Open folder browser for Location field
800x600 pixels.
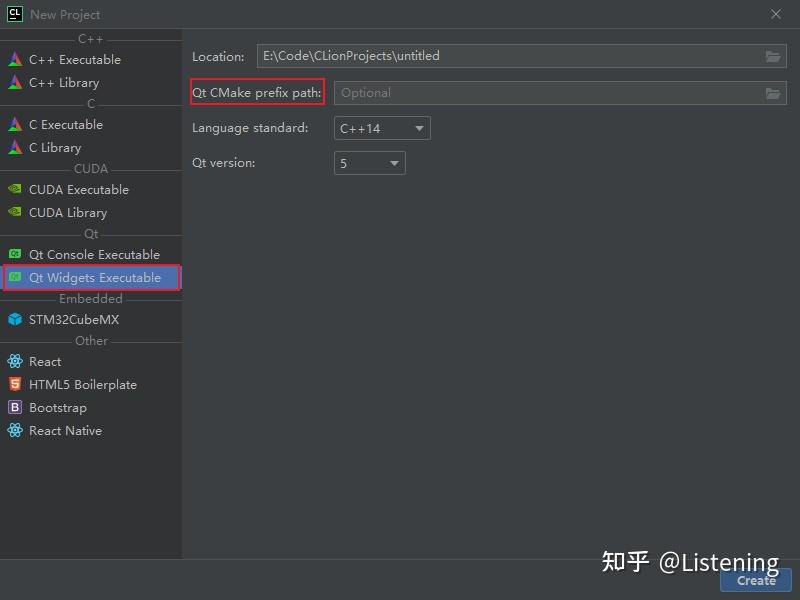pyautogui.click(x=772, y=56)
